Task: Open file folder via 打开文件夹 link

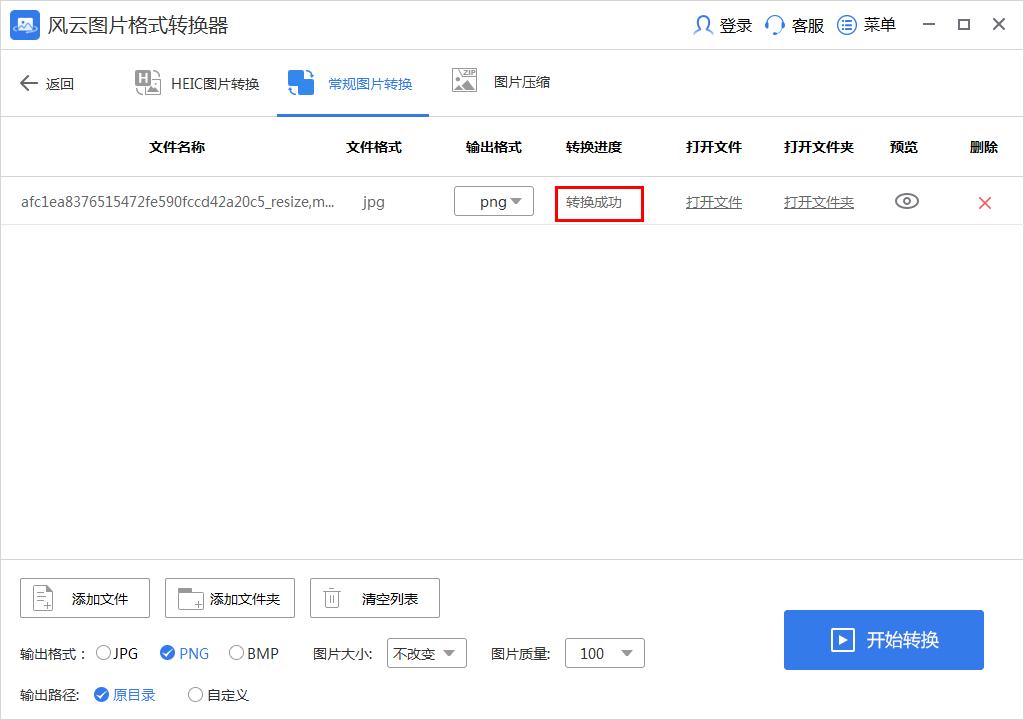Action: click(x=818, y=201)
